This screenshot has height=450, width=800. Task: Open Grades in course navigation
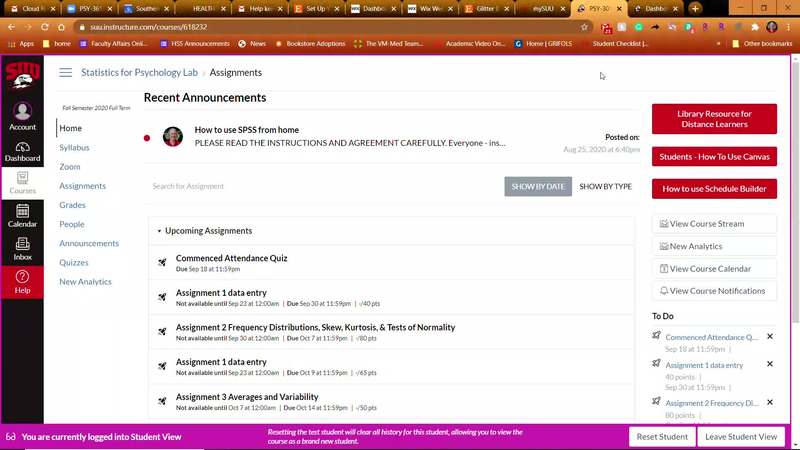tap(72, 205)
